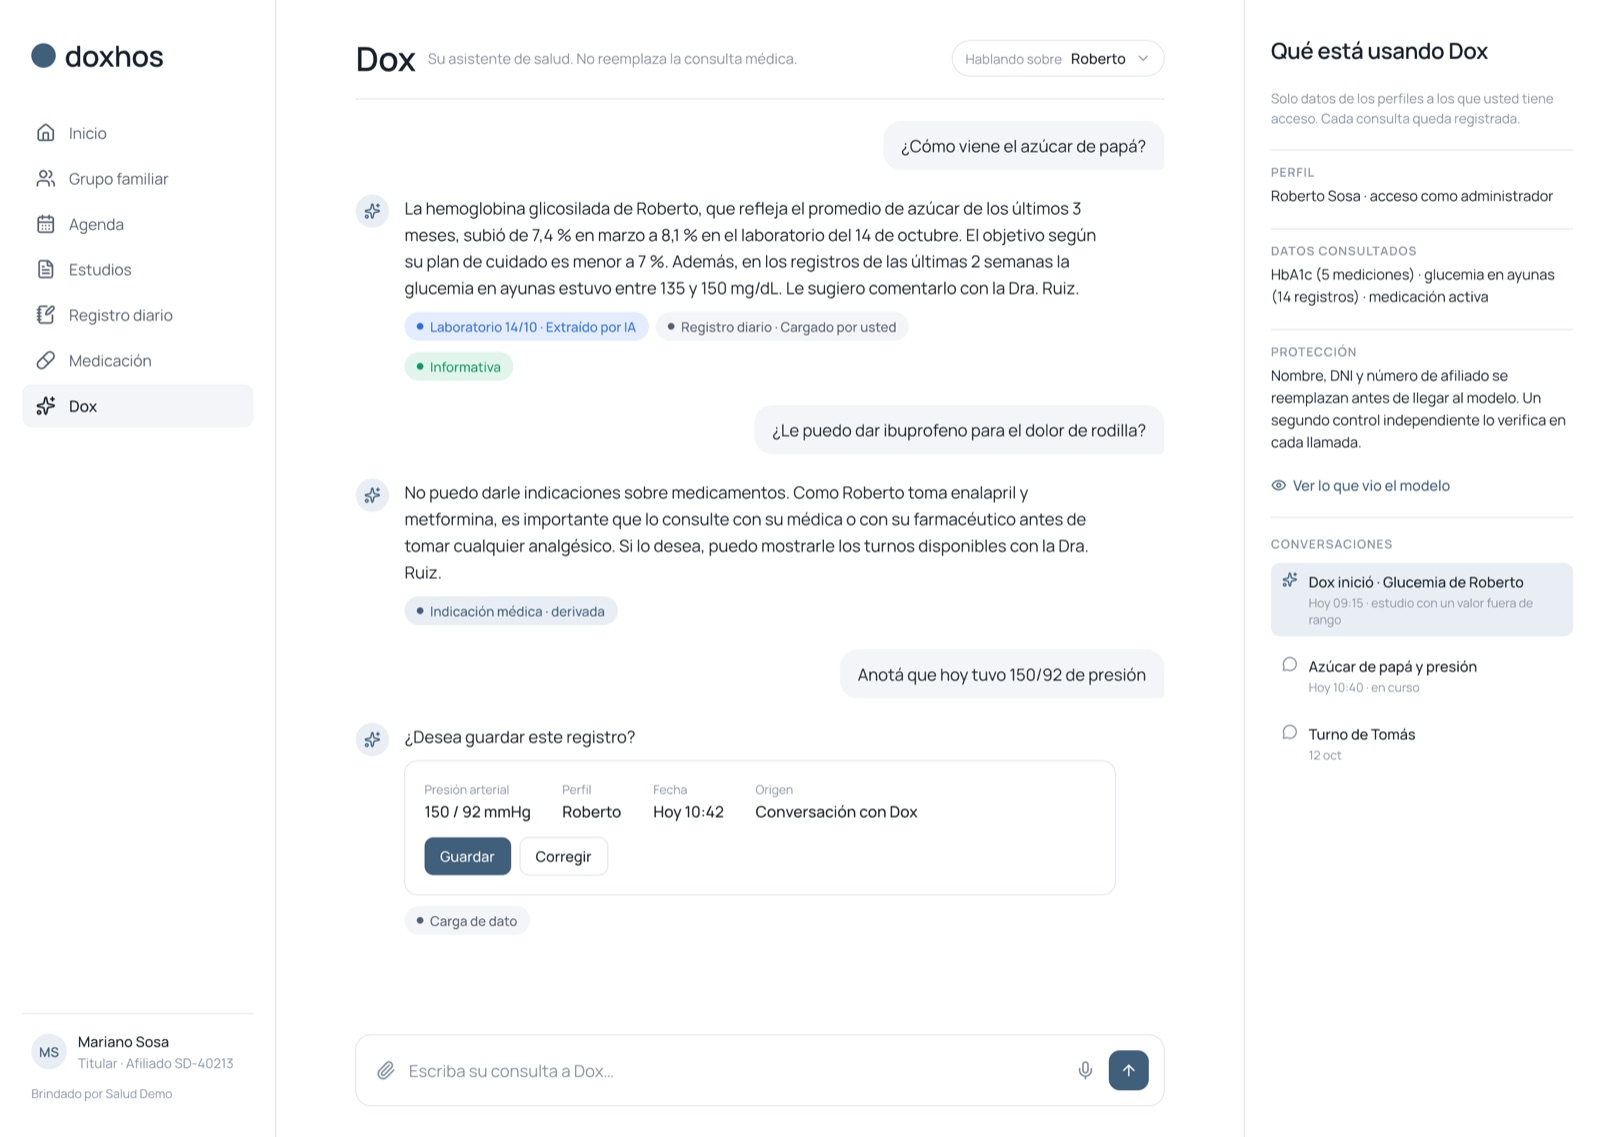Click the Brindado por Salud Demo text
Viewport: 1600px width, 1137px height.
(101, 1094)
